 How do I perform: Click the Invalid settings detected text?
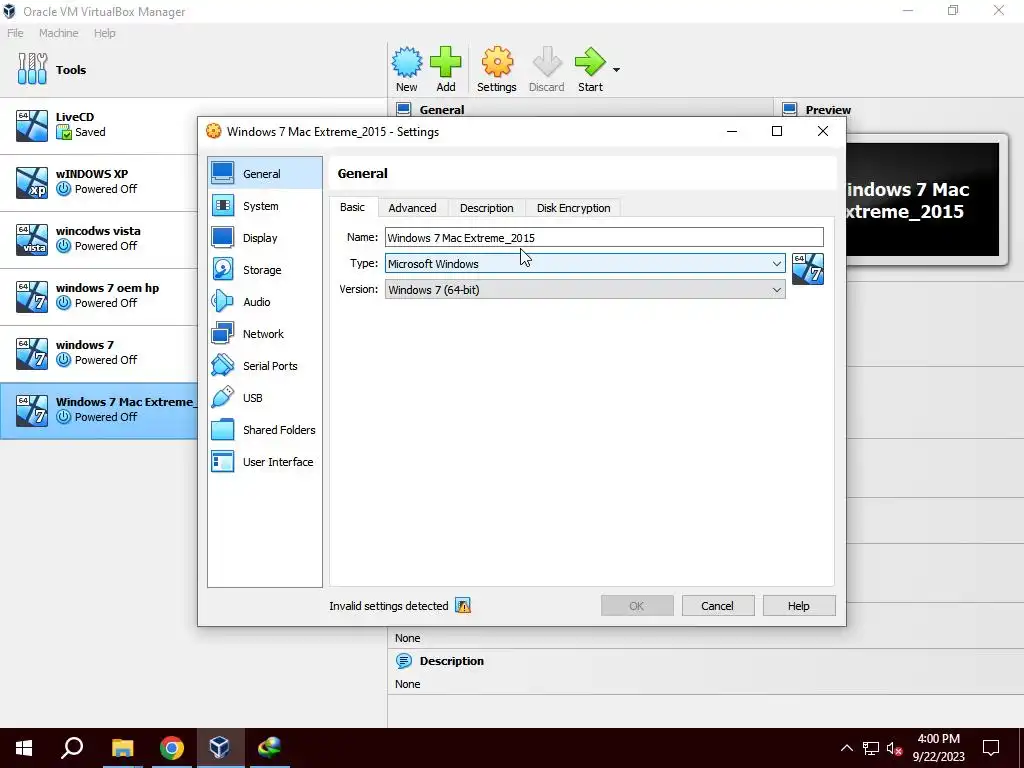pyautogui.click(x=389, y=606)
